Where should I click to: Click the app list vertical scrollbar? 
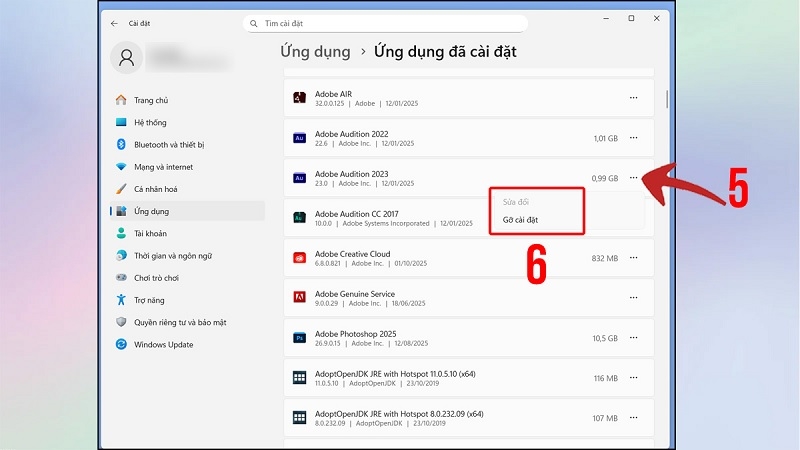666,99
